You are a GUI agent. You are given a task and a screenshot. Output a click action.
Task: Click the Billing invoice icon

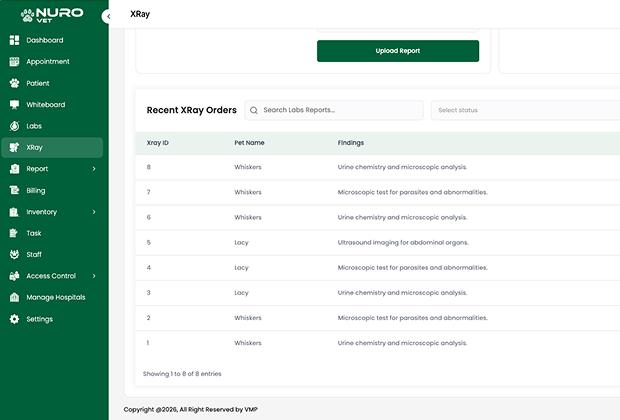(14, 190)
